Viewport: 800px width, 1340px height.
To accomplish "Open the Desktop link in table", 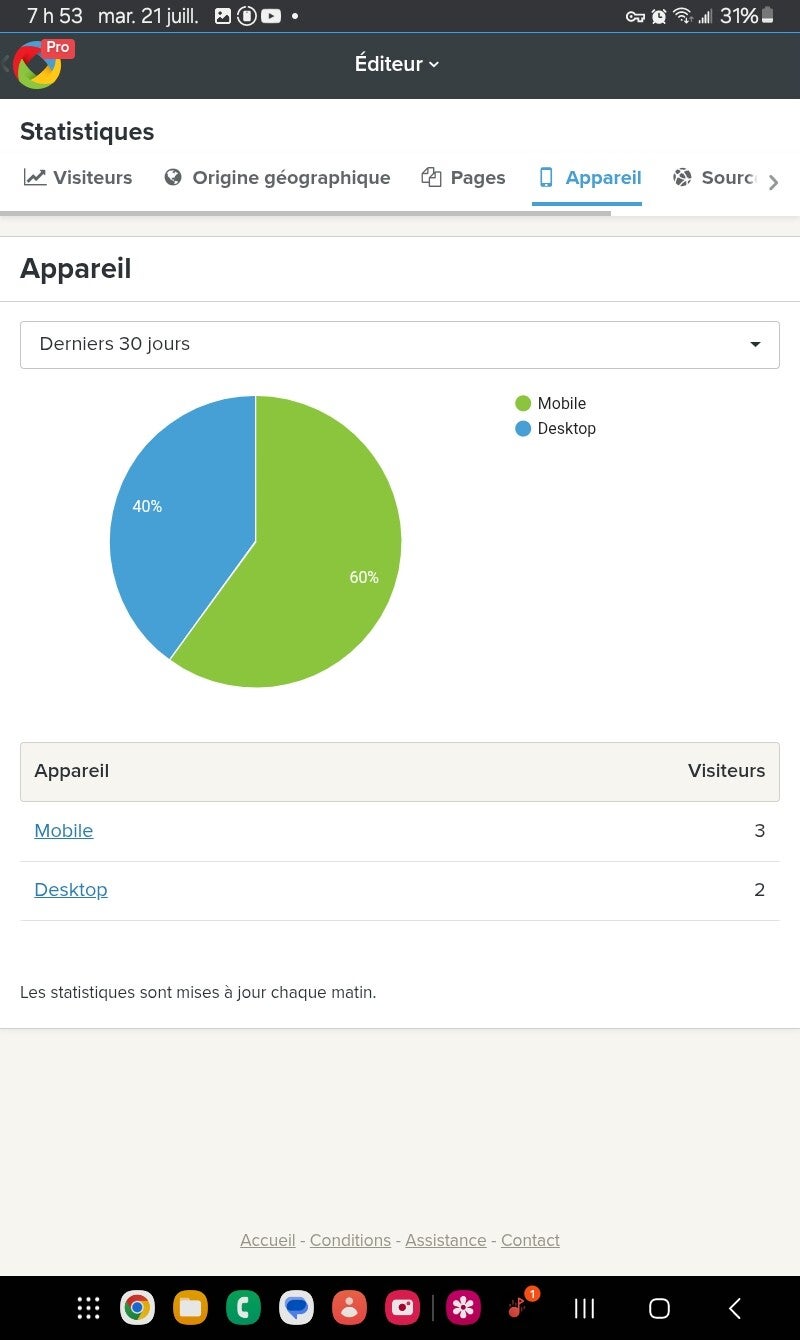I will point(71,890).
